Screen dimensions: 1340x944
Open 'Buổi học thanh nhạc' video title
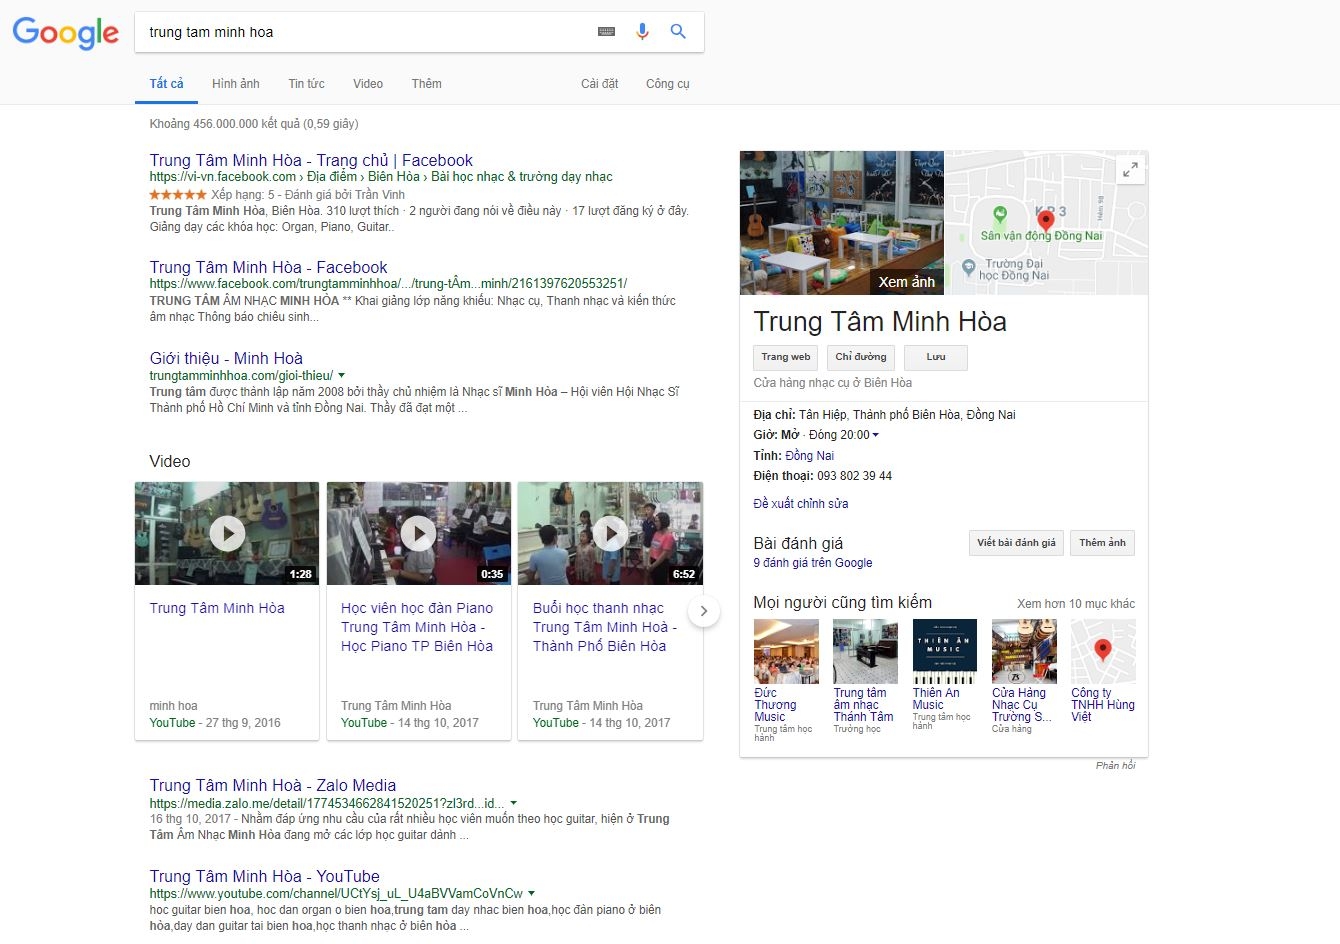605,627
